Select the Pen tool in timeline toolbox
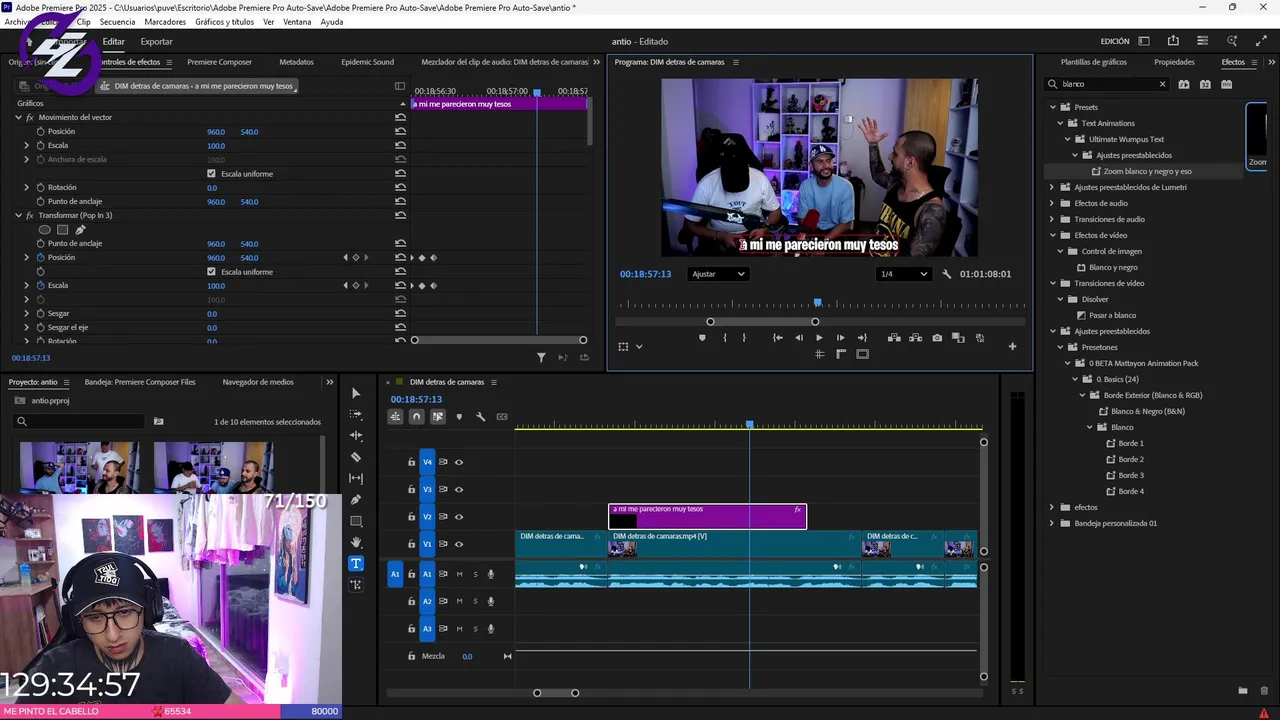This screenshot has width=1280, height=720. click(356, 500)
